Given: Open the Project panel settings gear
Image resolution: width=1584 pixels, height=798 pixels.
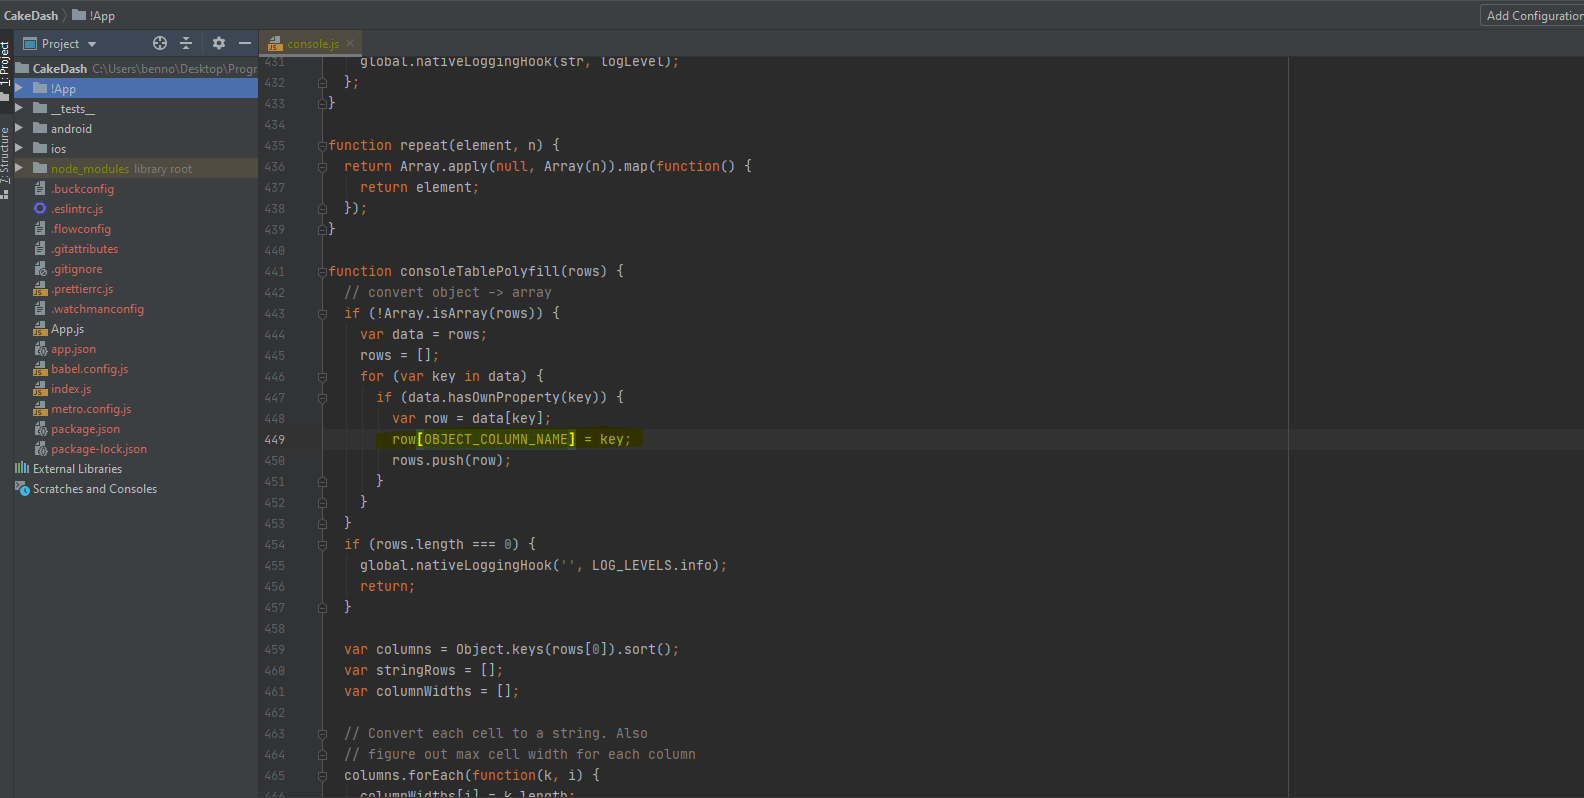Looking at the screenshot, I should [x=219, y=43].
